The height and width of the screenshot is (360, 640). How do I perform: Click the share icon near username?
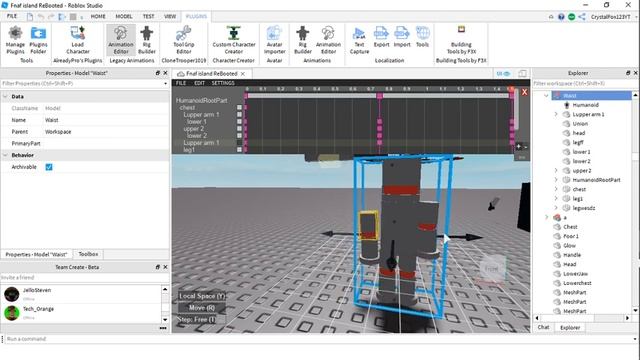(x=582, y=17)
